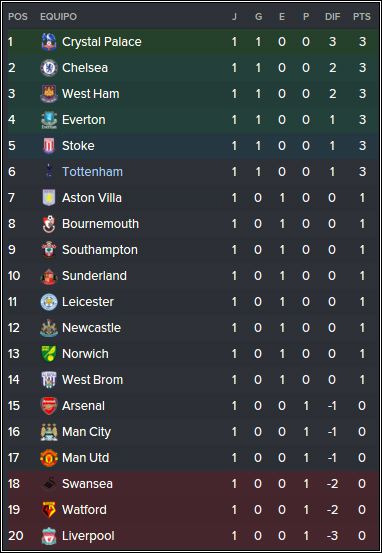Viewport: 382px width, 553px height.
Task: Click the POS column header
Action: [x=18, y=17]
